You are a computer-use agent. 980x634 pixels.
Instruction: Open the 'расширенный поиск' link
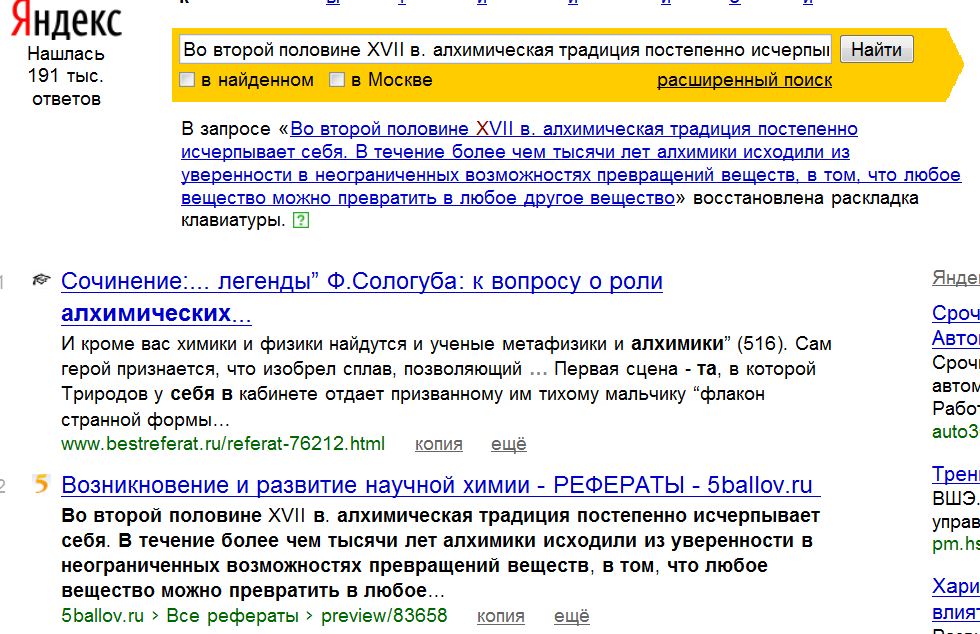[x=744, y=80]
